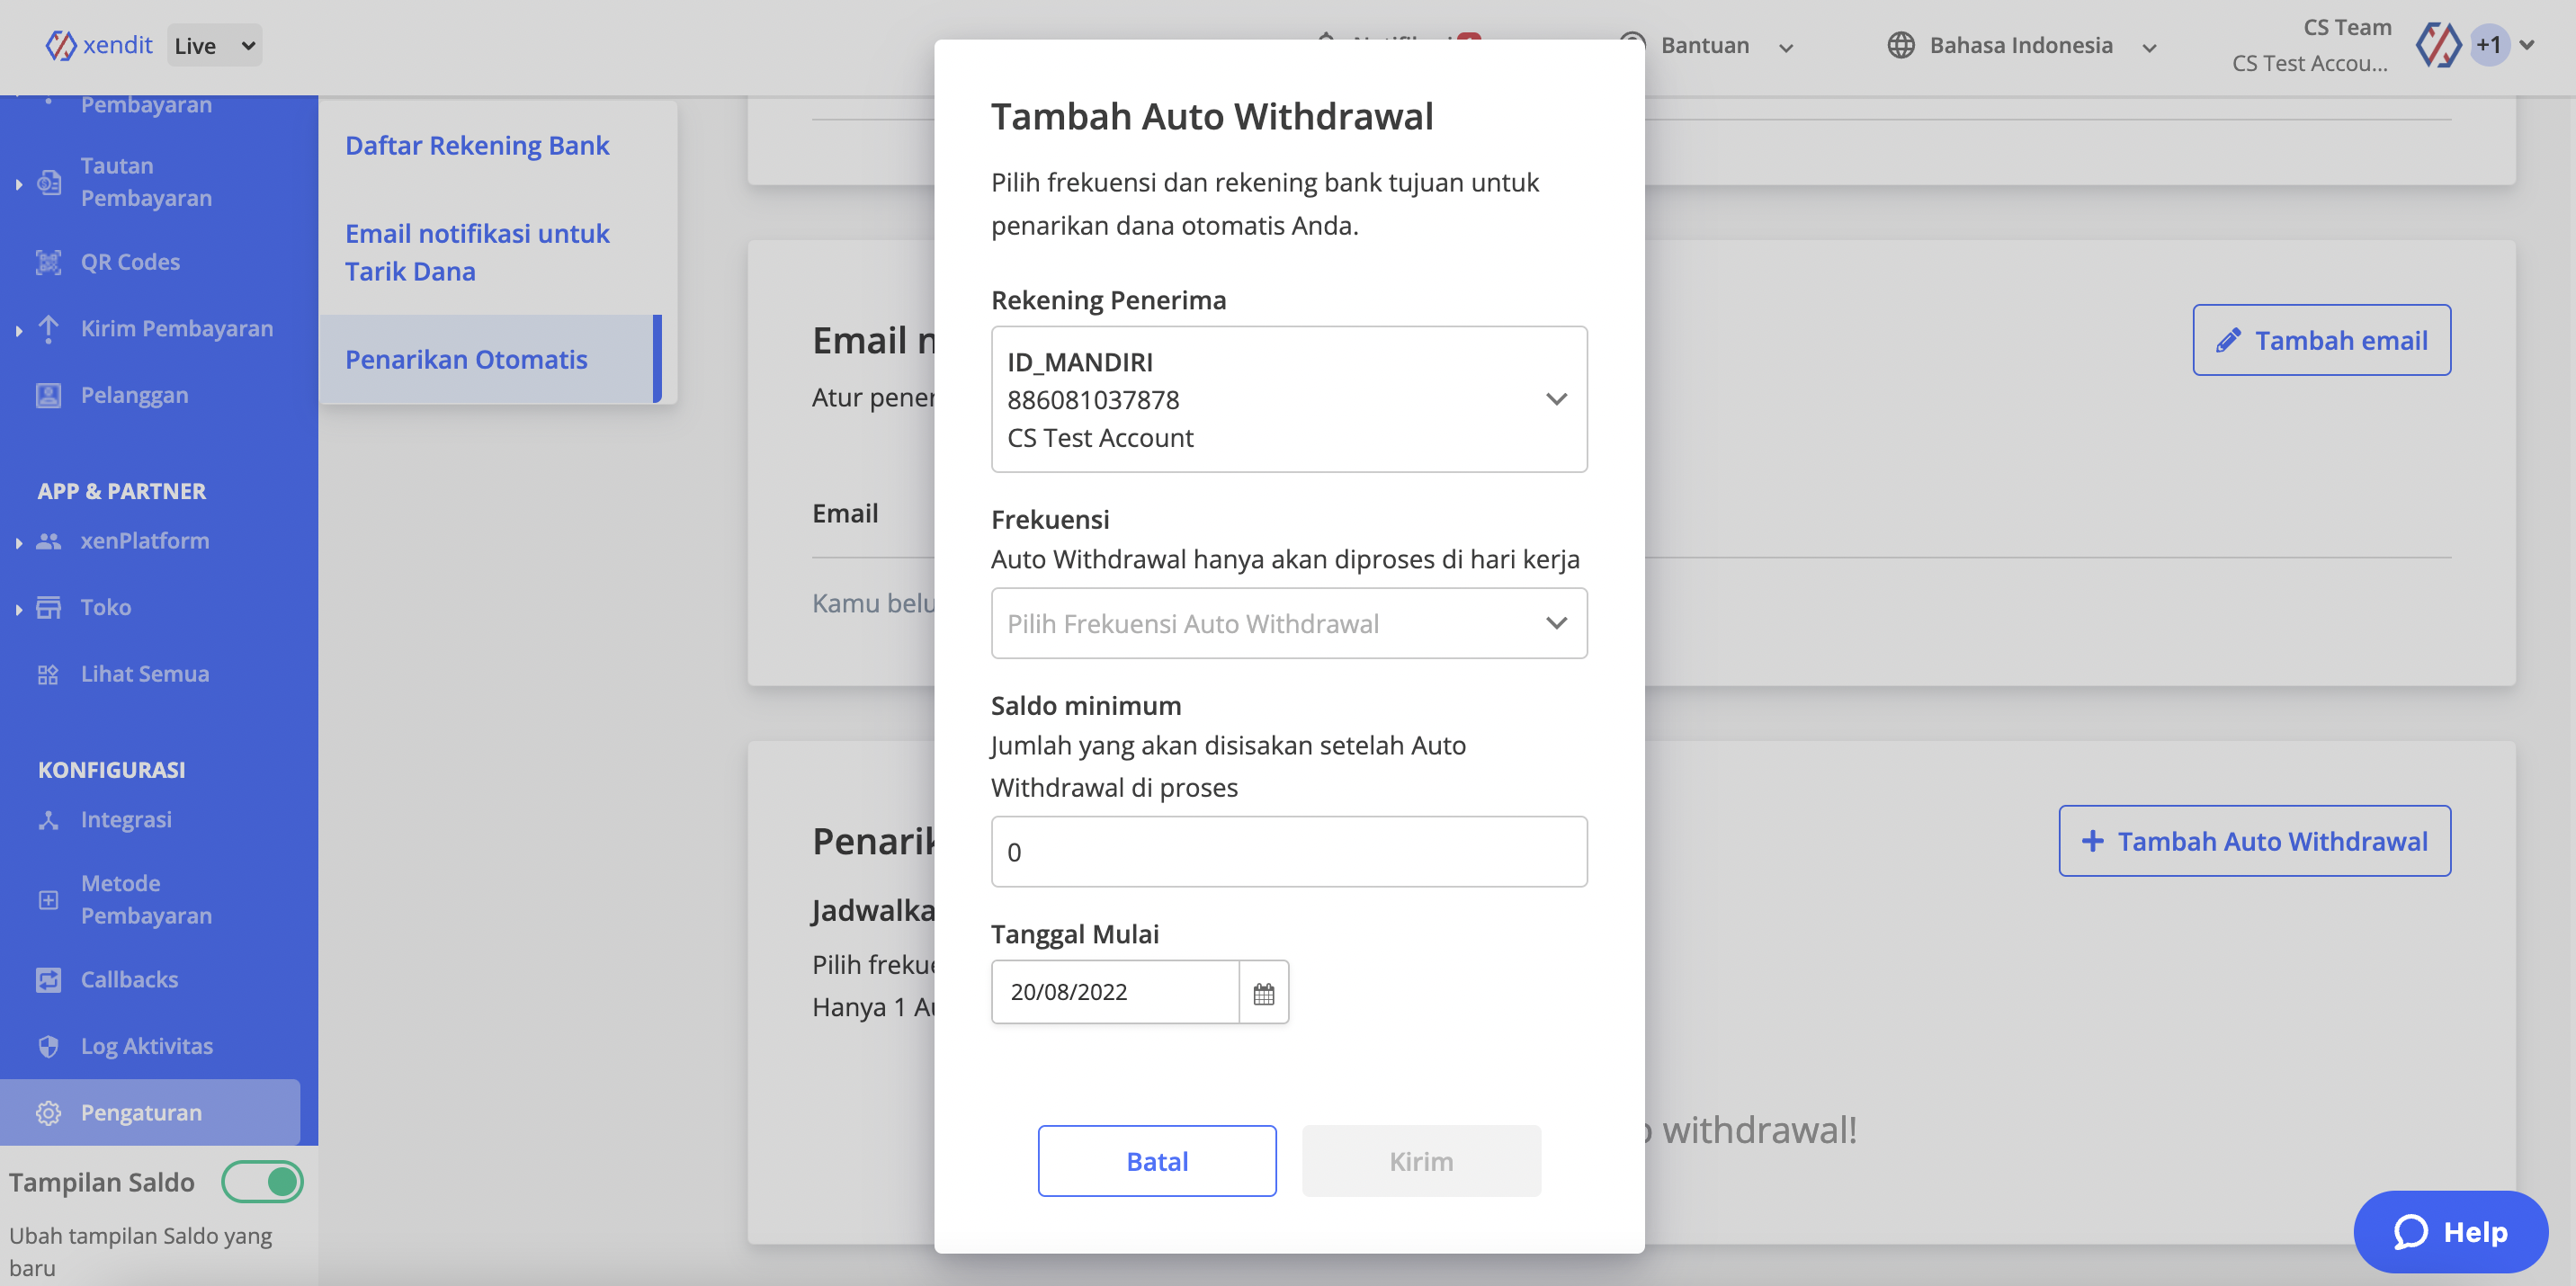Open Daftar Rekening Bank section

[477, 146]
